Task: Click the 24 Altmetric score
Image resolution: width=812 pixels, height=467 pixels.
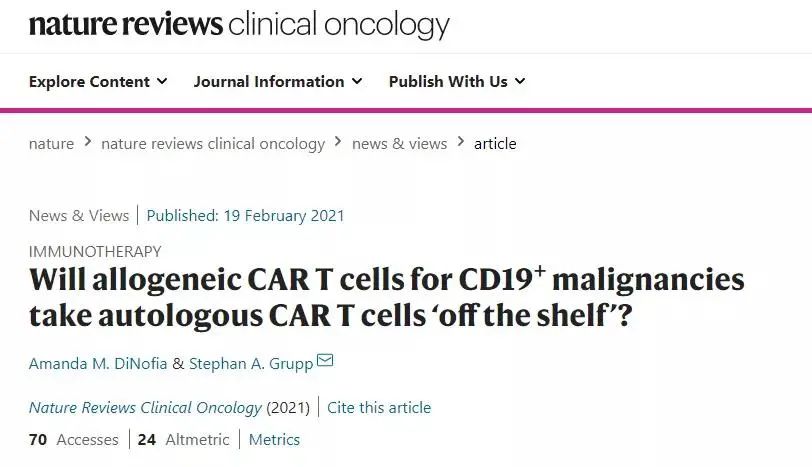Action: click(183, 440)
